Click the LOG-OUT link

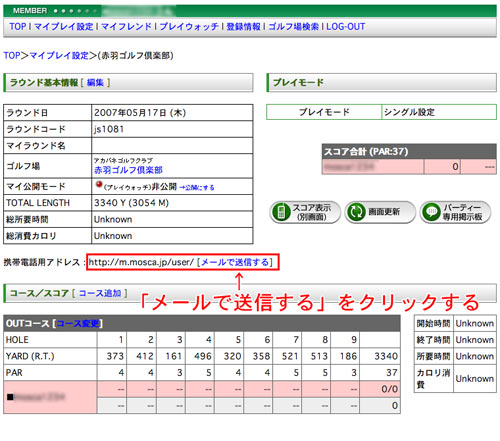345,27
